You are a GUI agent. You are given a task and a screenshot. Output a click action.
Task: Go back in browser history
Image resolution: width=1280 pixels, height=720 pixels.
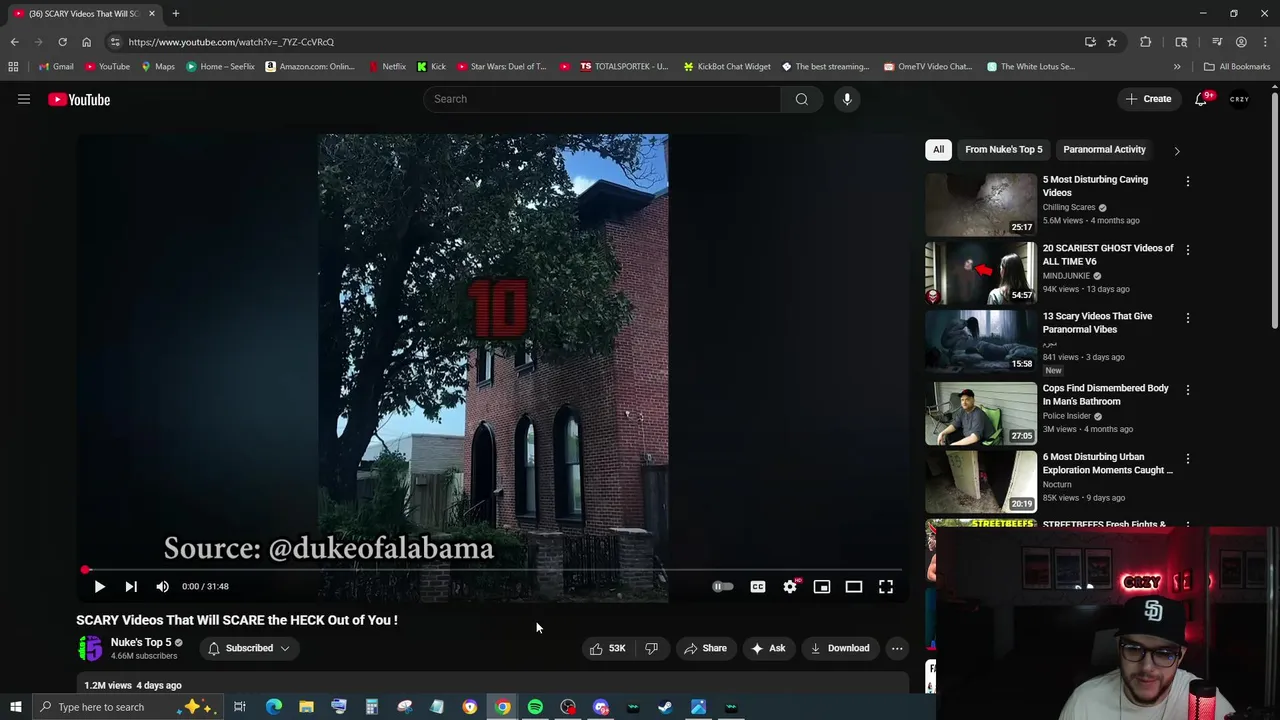[x=14, y=42]
